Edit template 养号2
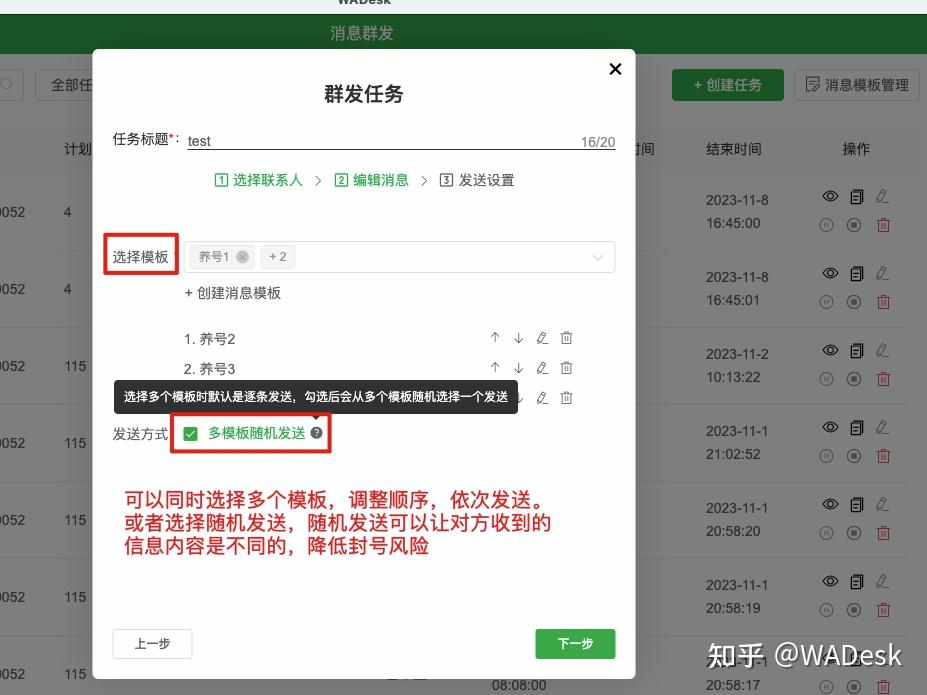927x695 pixels. [x=542, y=337]
